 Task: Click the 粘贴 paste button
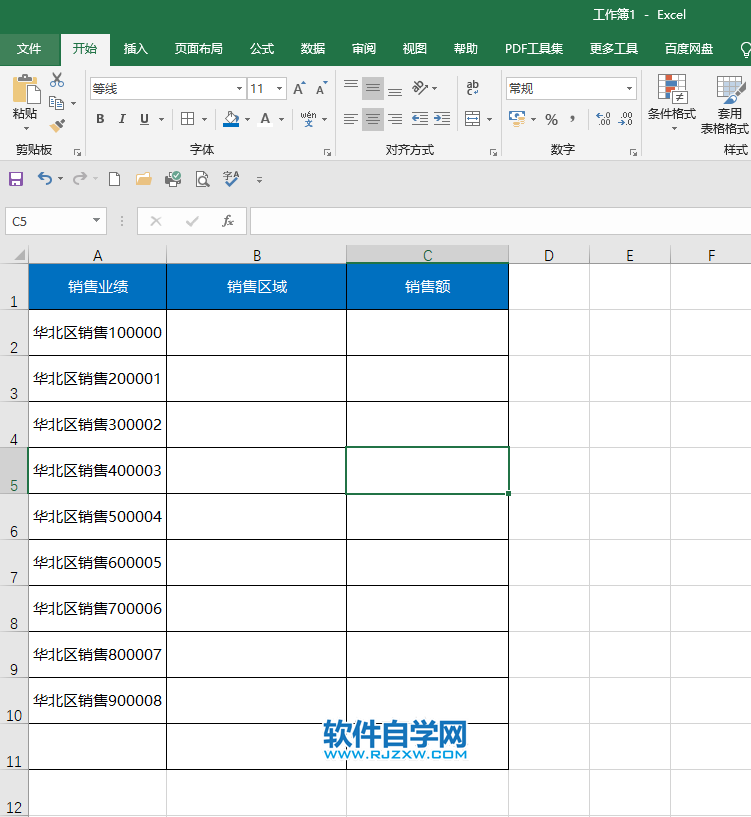[25, 100]
